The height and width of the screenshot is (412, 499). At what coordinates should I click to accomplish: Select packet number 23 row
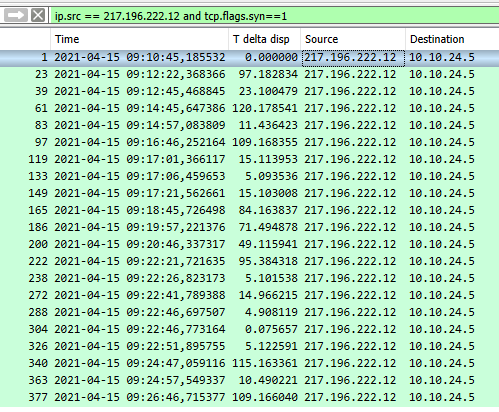coord(249,74)
